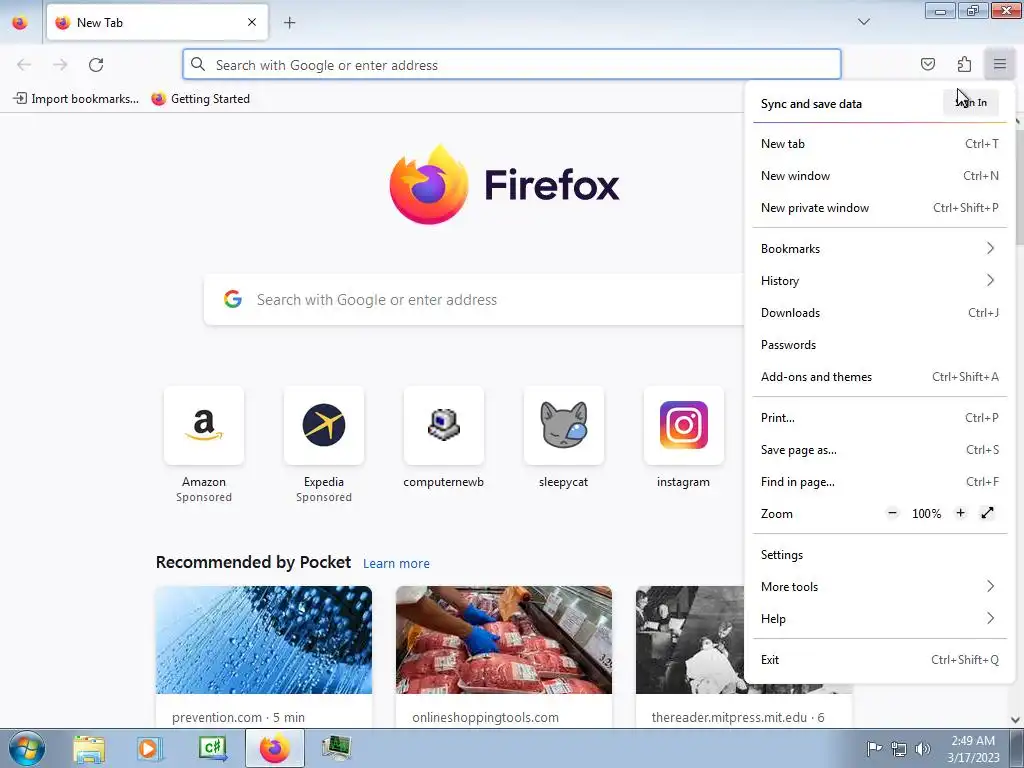1024x768 pixels.
Task: Open the Action Center flag icon
Action: (x=874, y=749)
